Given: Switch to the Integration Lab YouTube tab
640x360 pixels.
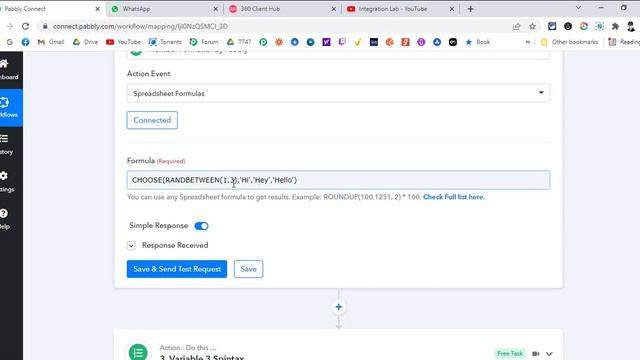Looking at the screenshot, I should click(400, 9).
